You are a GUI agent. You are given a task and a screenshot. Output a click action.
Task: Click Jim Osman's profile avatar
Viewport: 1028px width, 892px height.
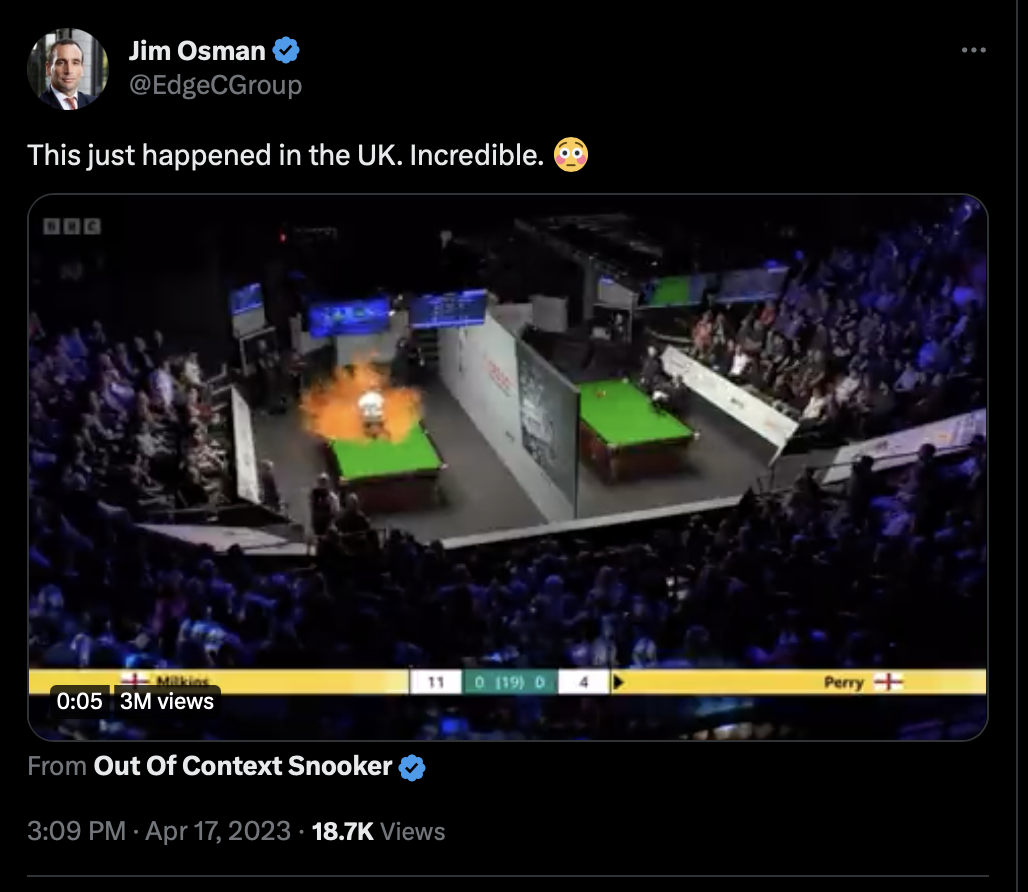tap(68, 69)
